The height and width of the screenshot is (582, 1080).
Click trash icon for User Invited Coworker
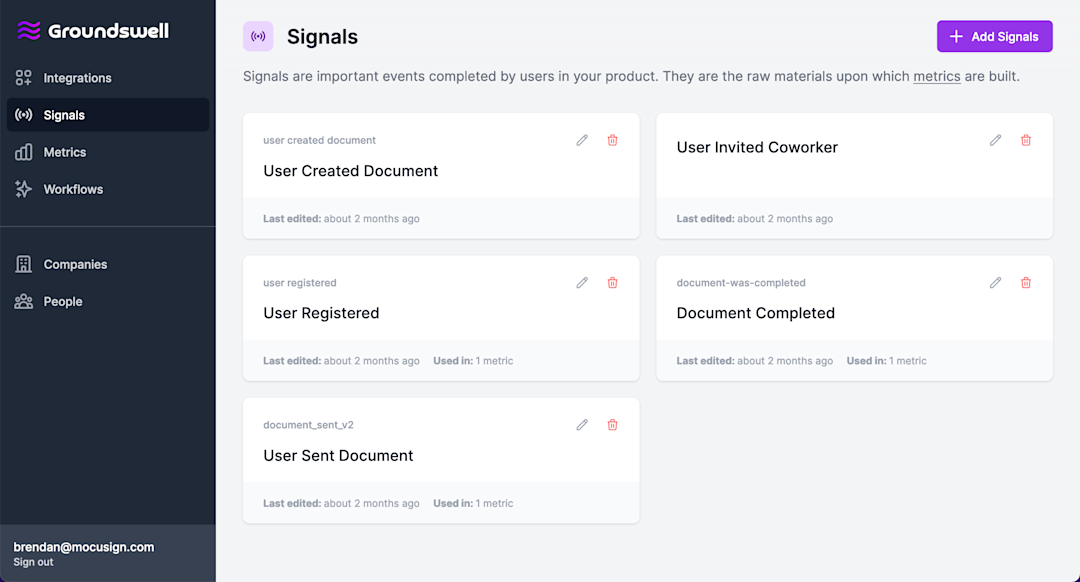click(1026, 140)
